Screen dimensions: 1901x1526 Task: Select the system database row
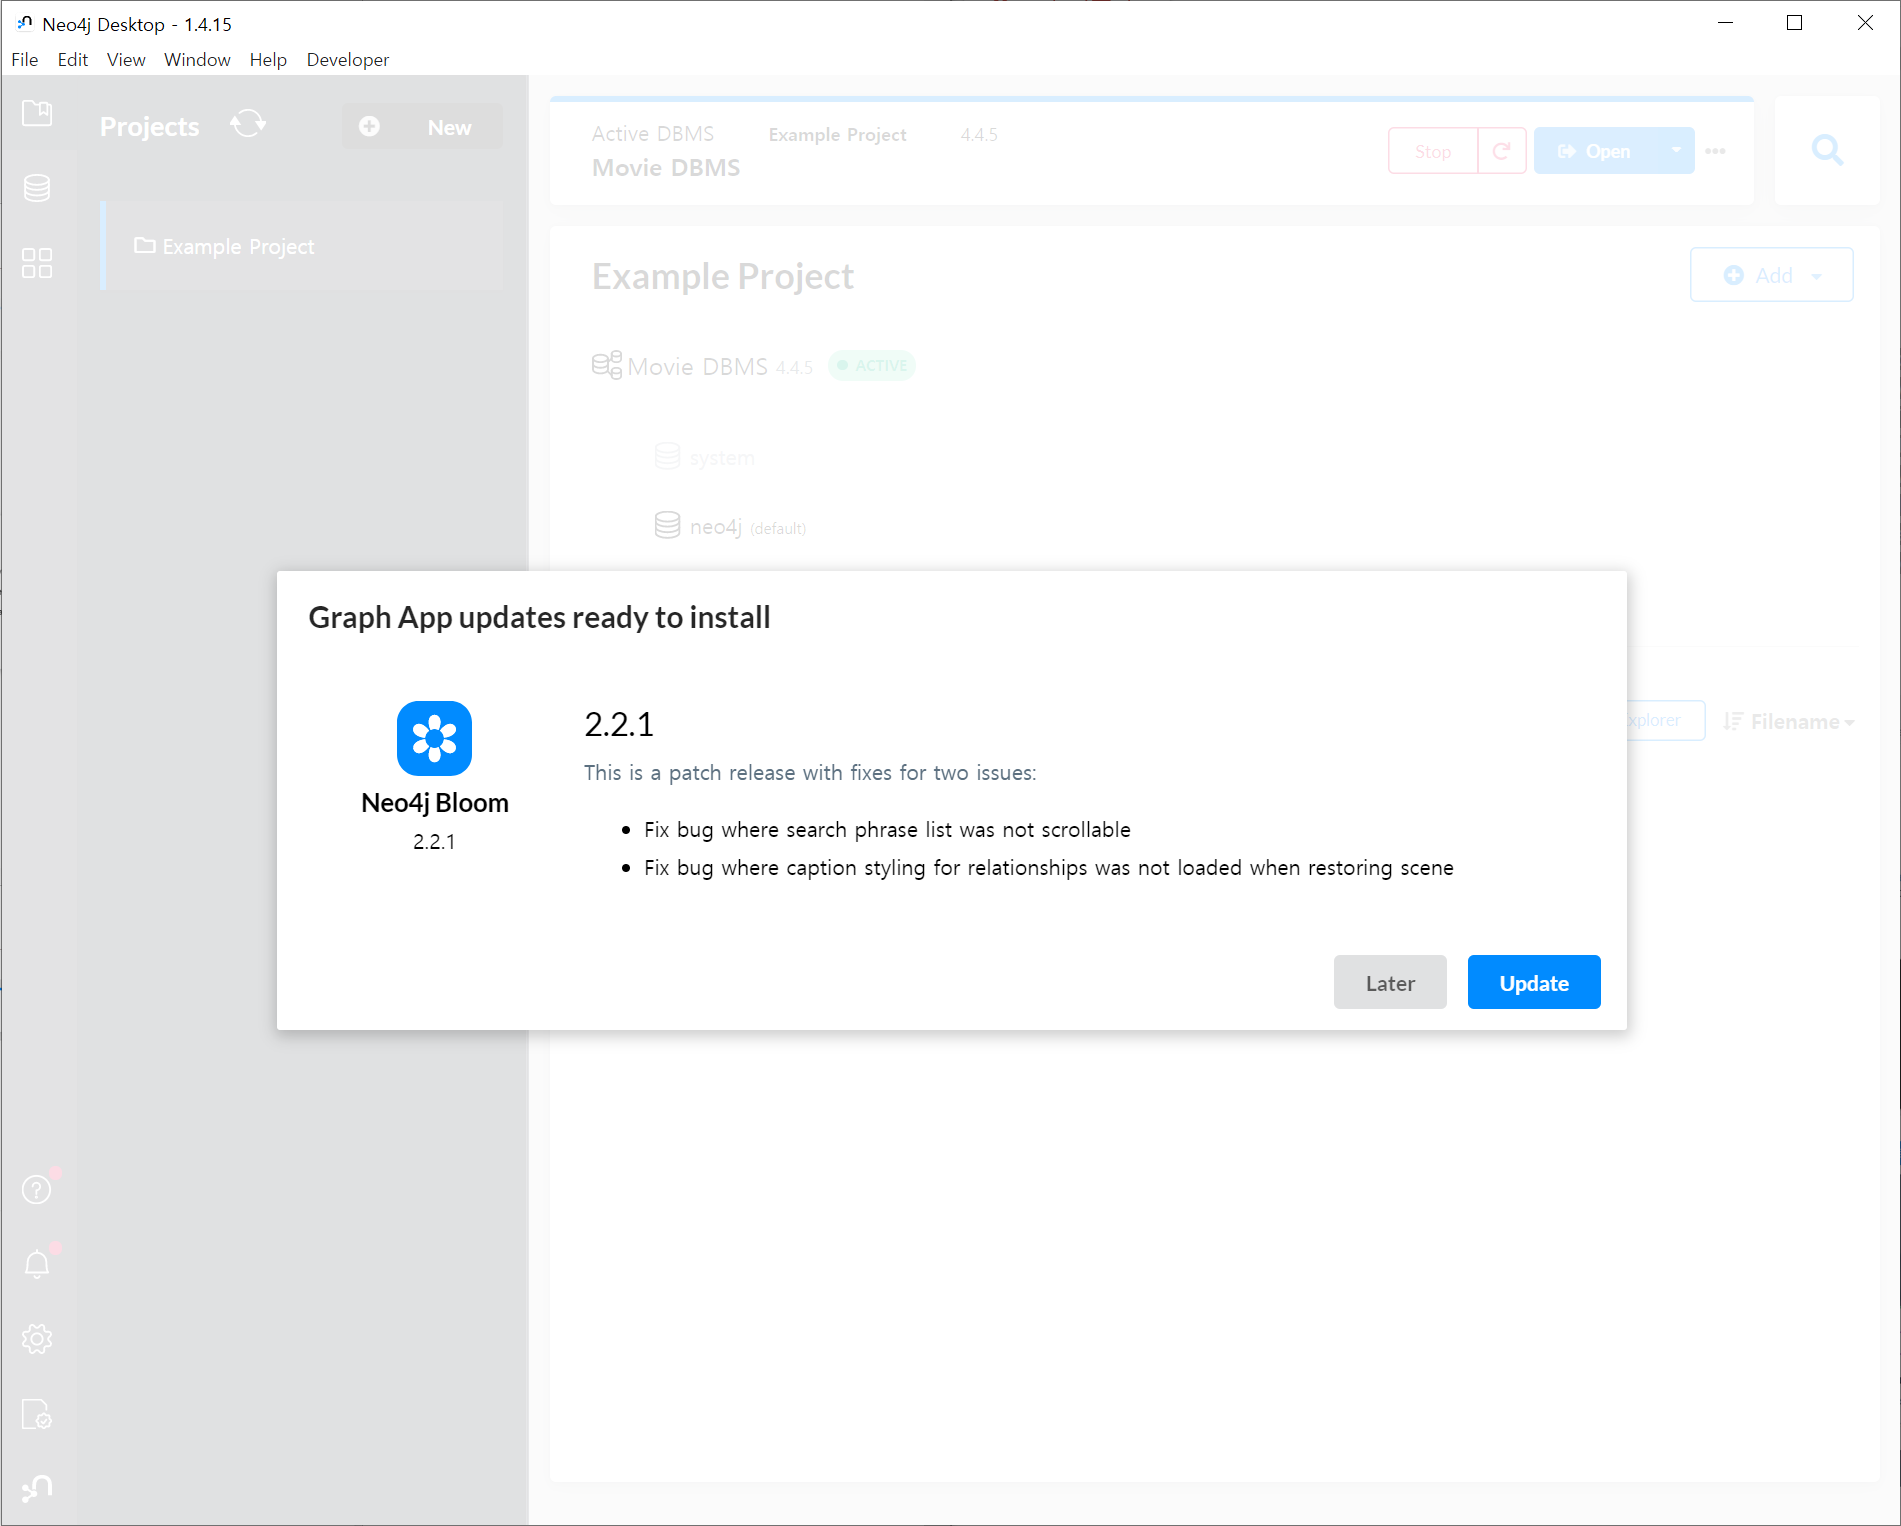coord(705,457)
